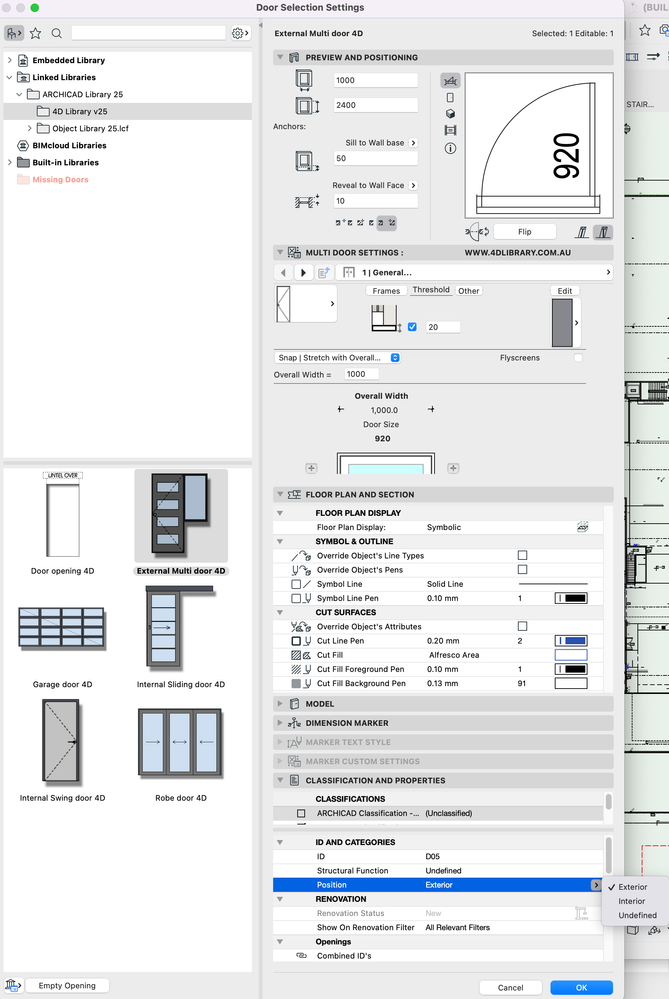Image resolution: width=669 pixels, height=999 pixels.
Task: Choose Interior from Position menu
Action: (x=631, y=901)
